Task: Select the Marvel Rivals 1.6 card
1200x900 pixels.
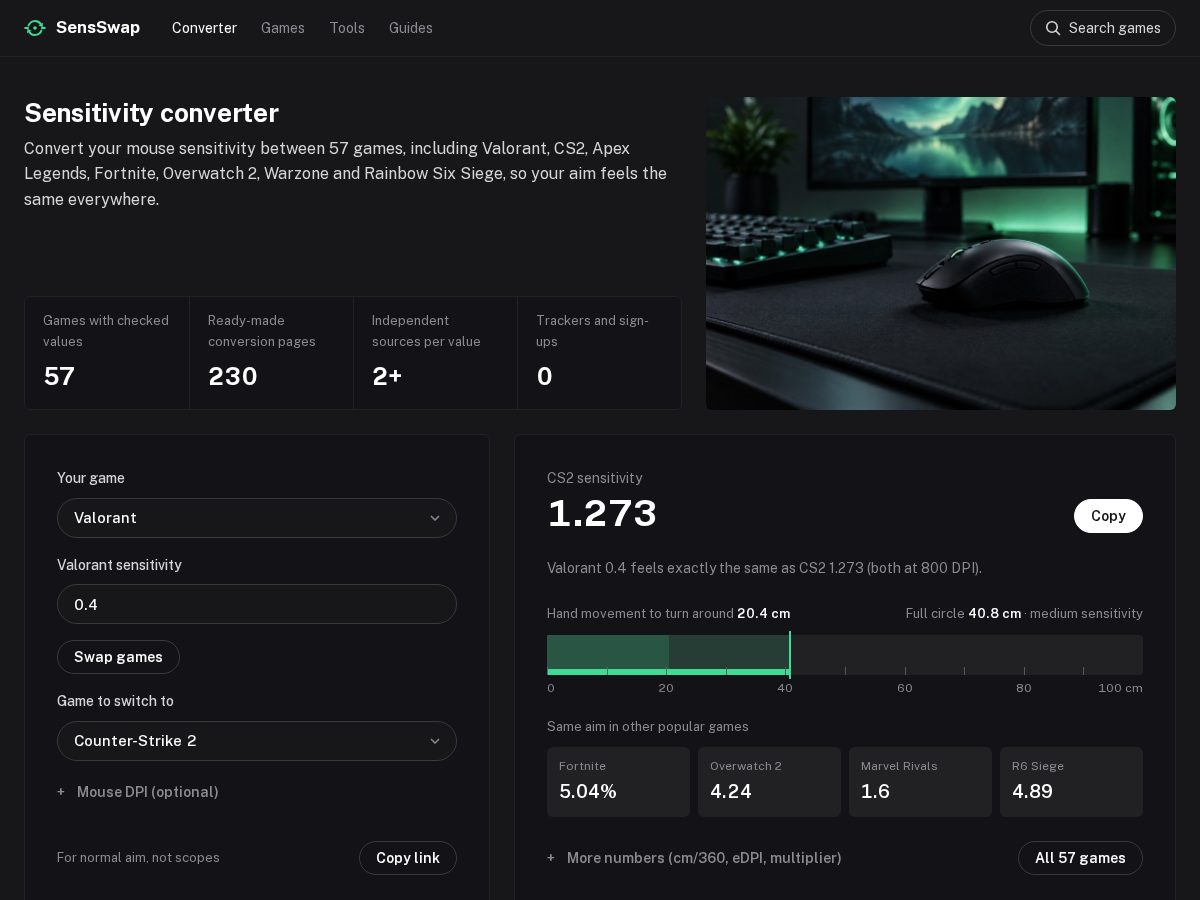Action: point(920,782)
